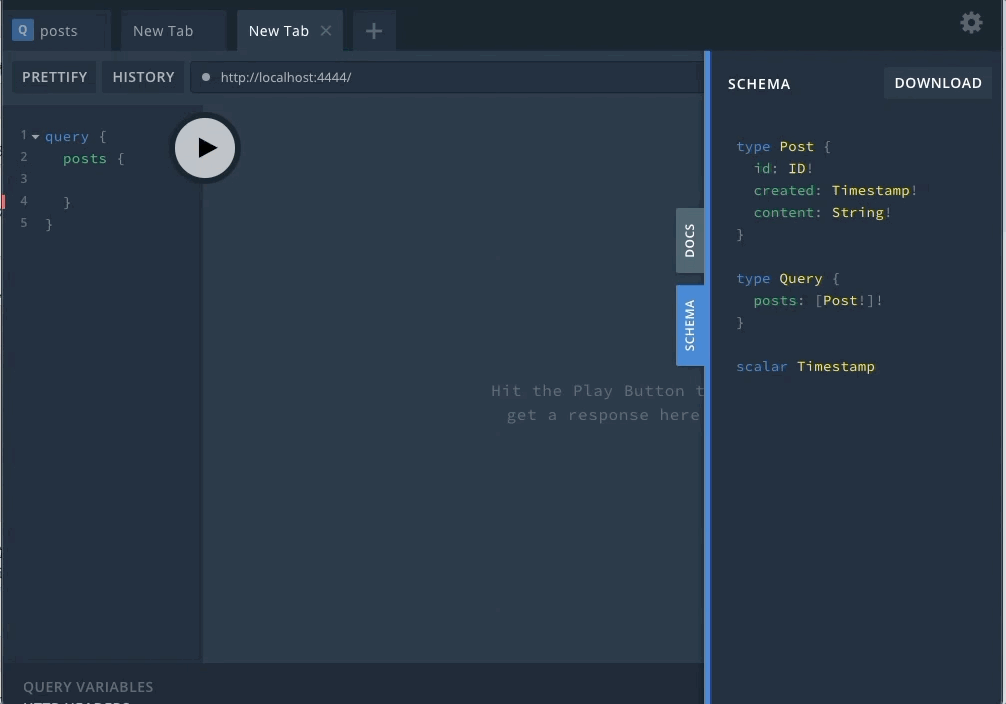This screenshot has height=704, width=1006.
Task: Open query History
Action: 143,77
